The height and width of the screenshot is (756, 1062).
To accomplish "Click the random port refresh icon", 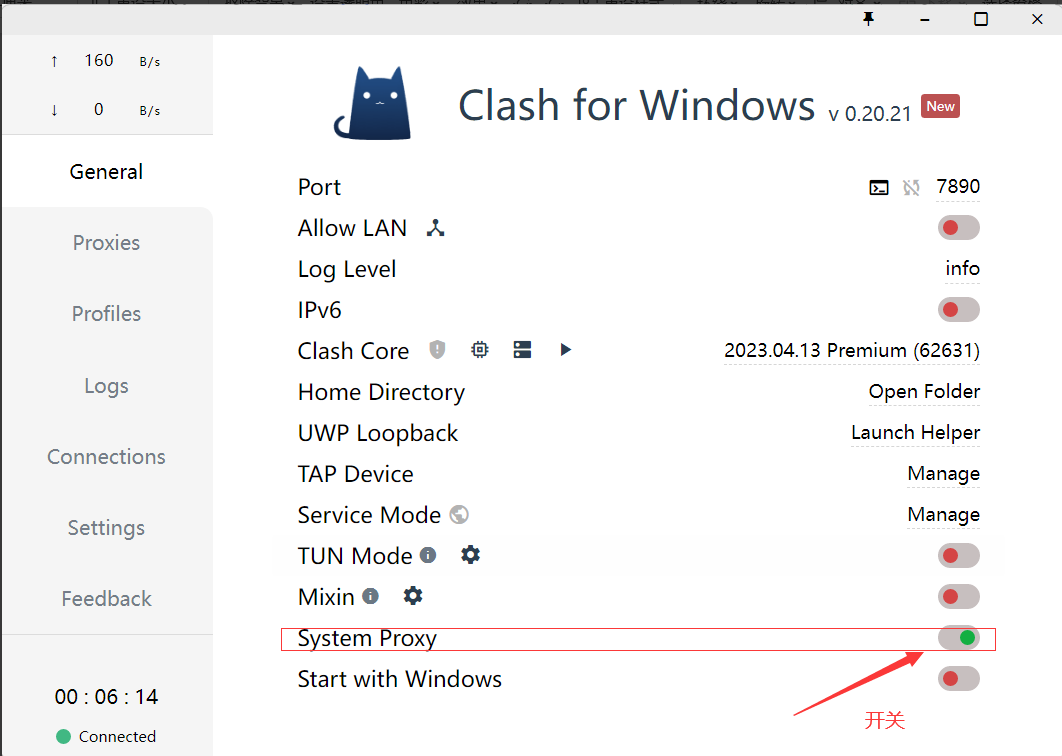I will pos(911,187).
